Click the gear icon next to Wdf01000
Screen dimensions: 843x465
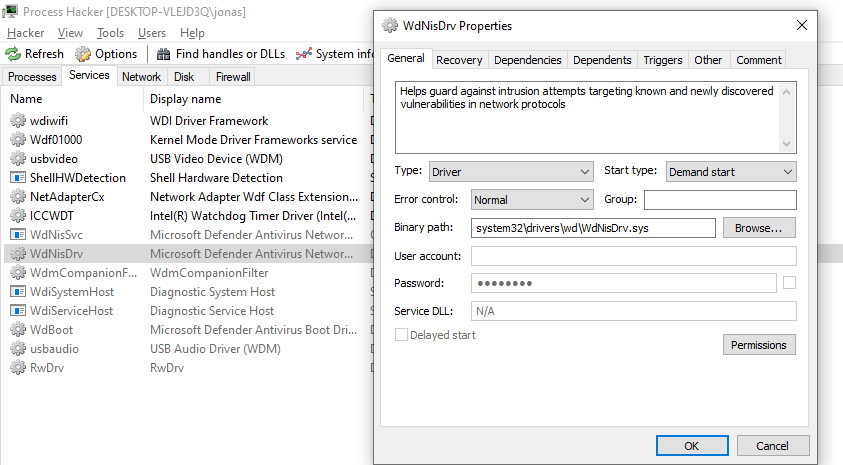18,140
